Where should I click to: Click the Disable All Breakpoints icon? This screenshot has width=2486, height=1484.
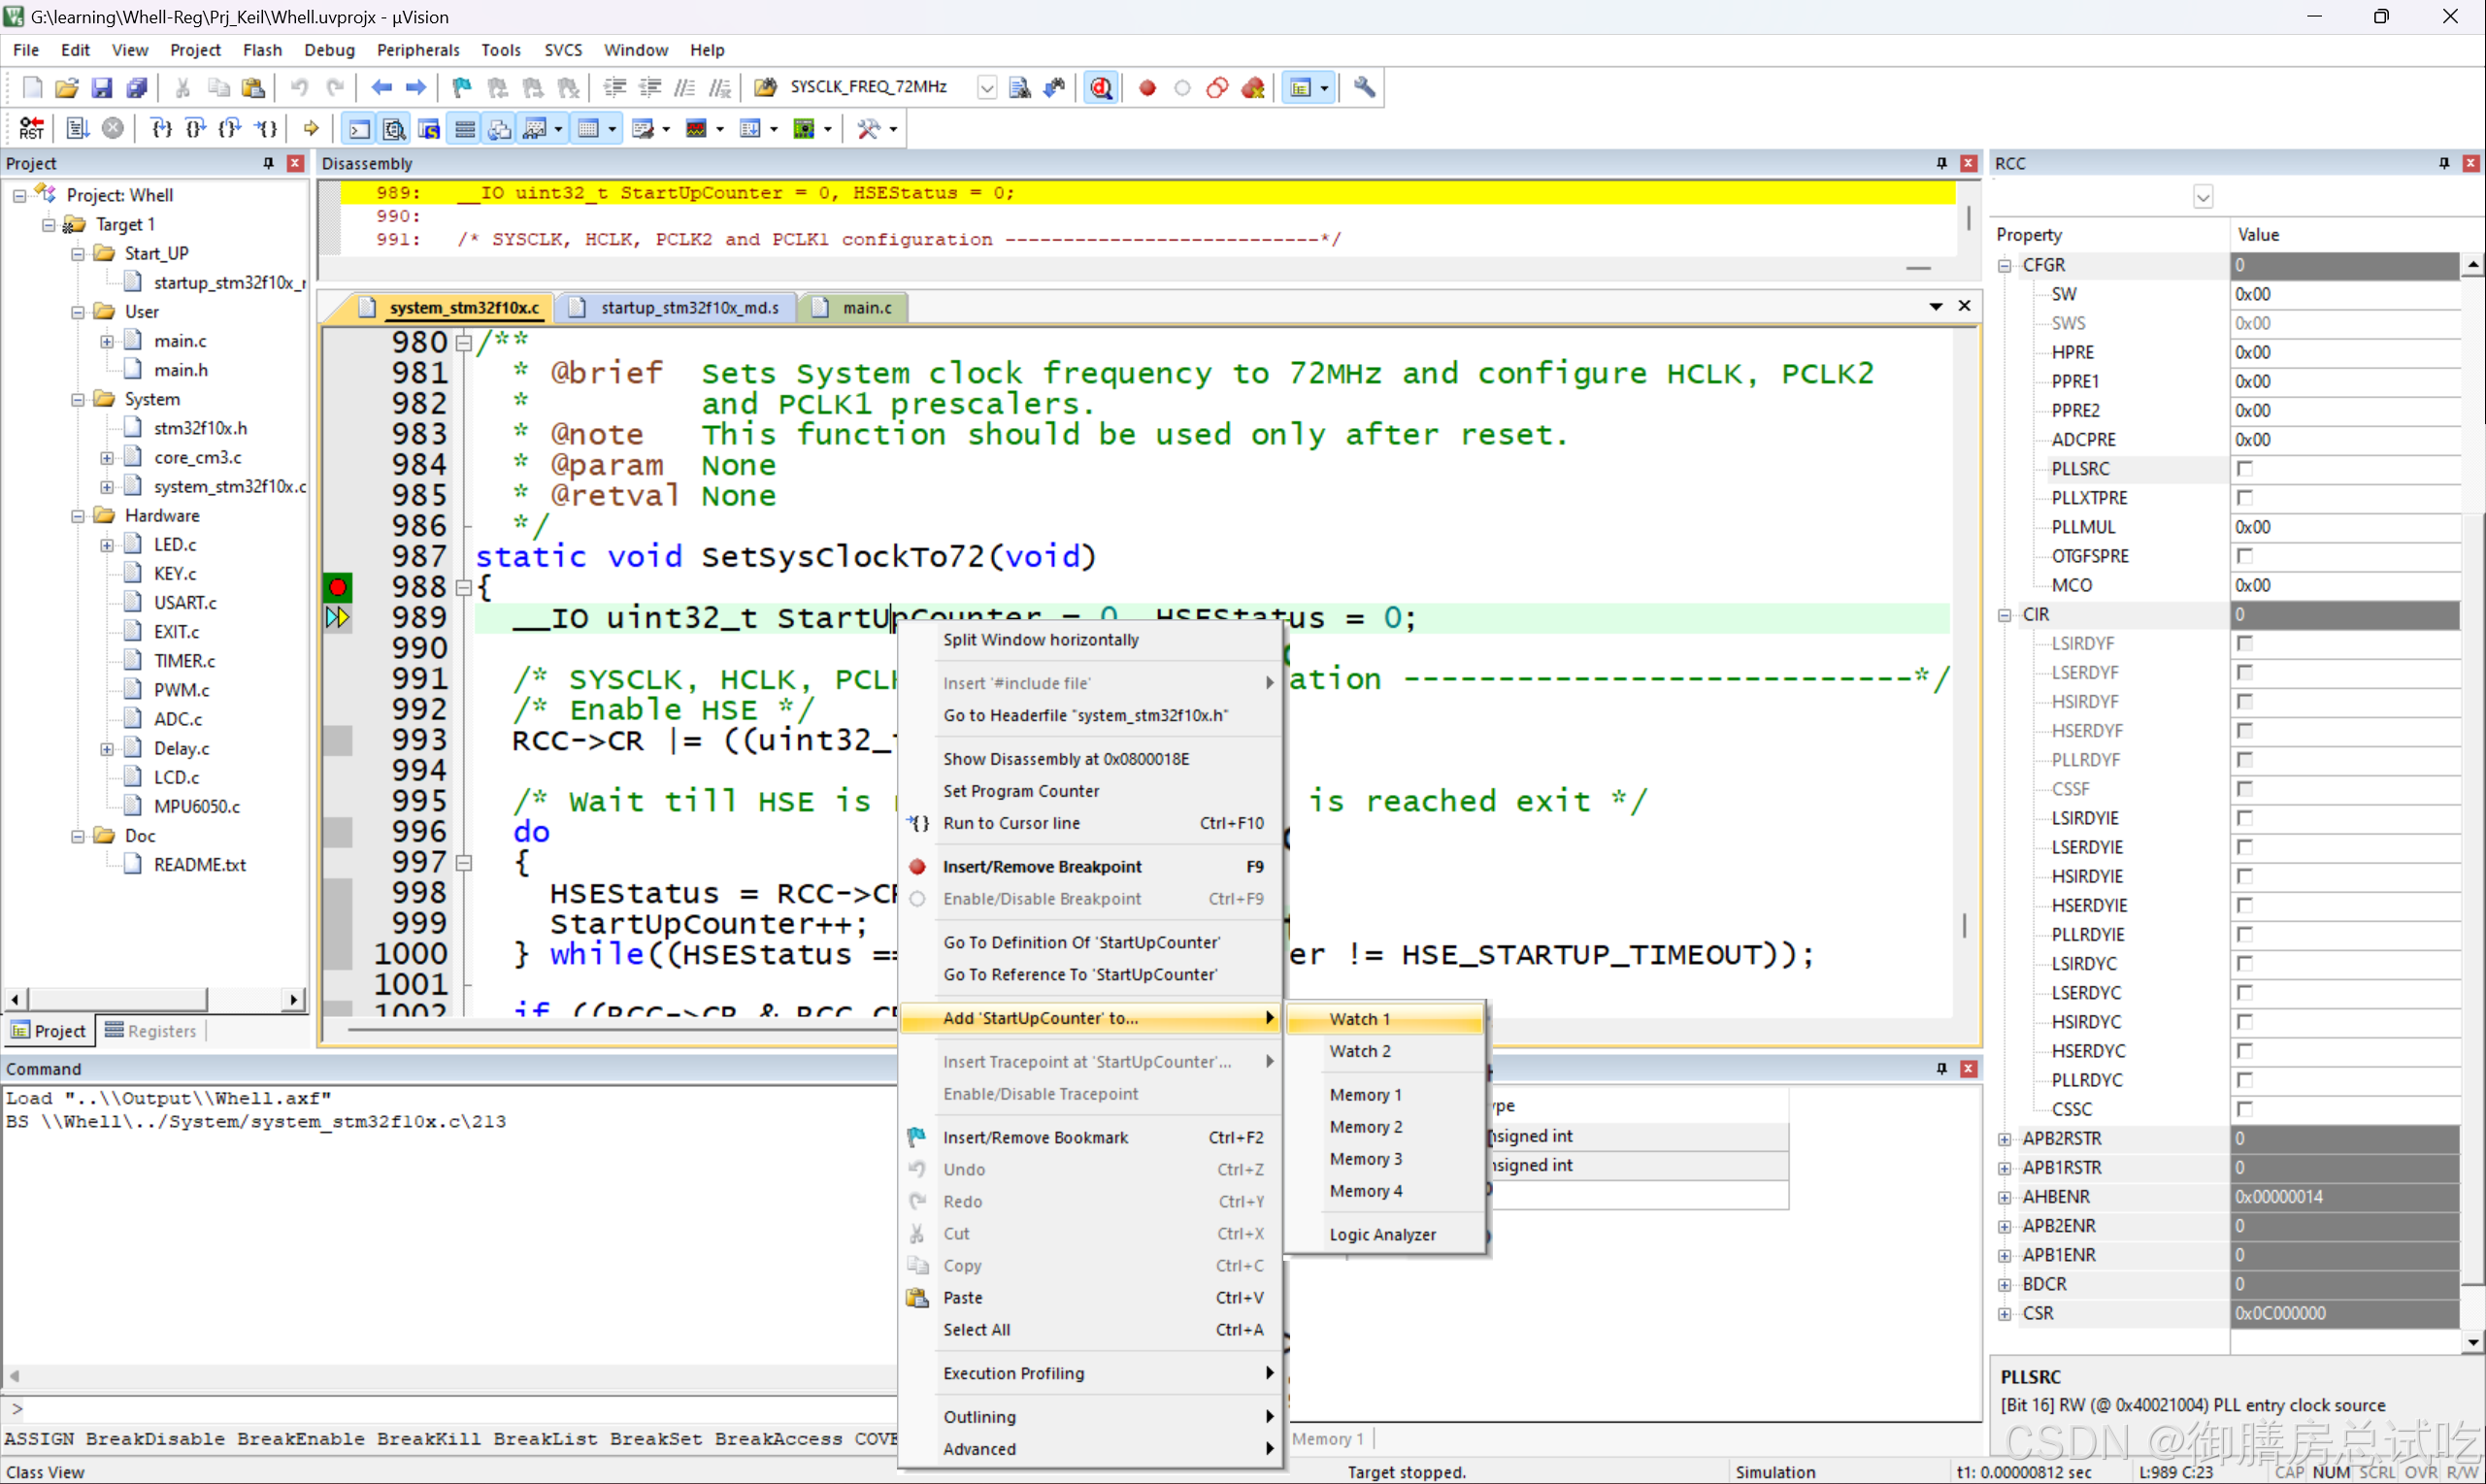[x=1217, y=87]
